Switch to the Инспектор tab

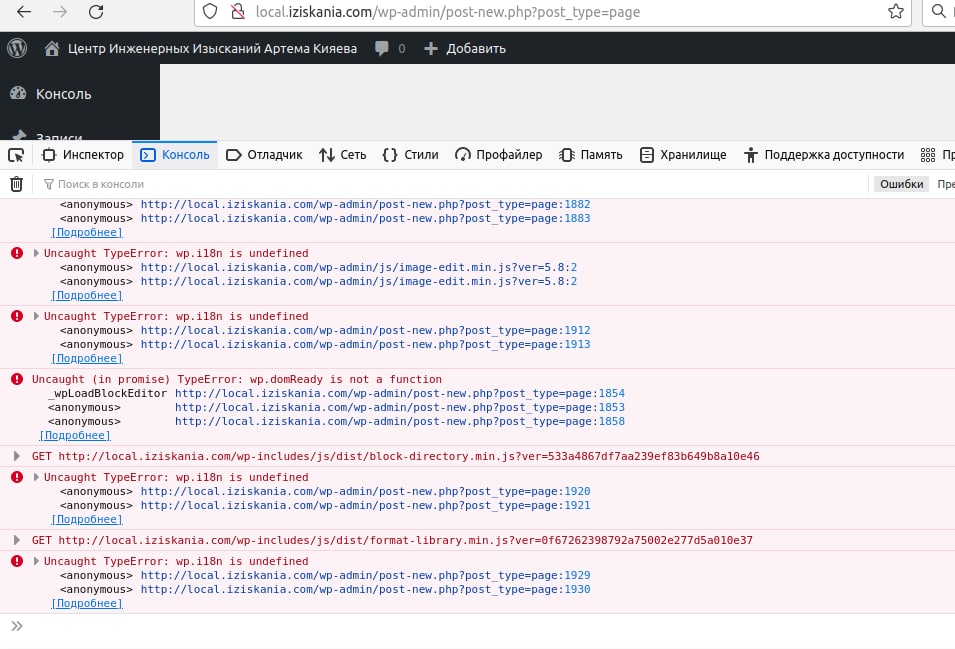[x=83, y=155]
